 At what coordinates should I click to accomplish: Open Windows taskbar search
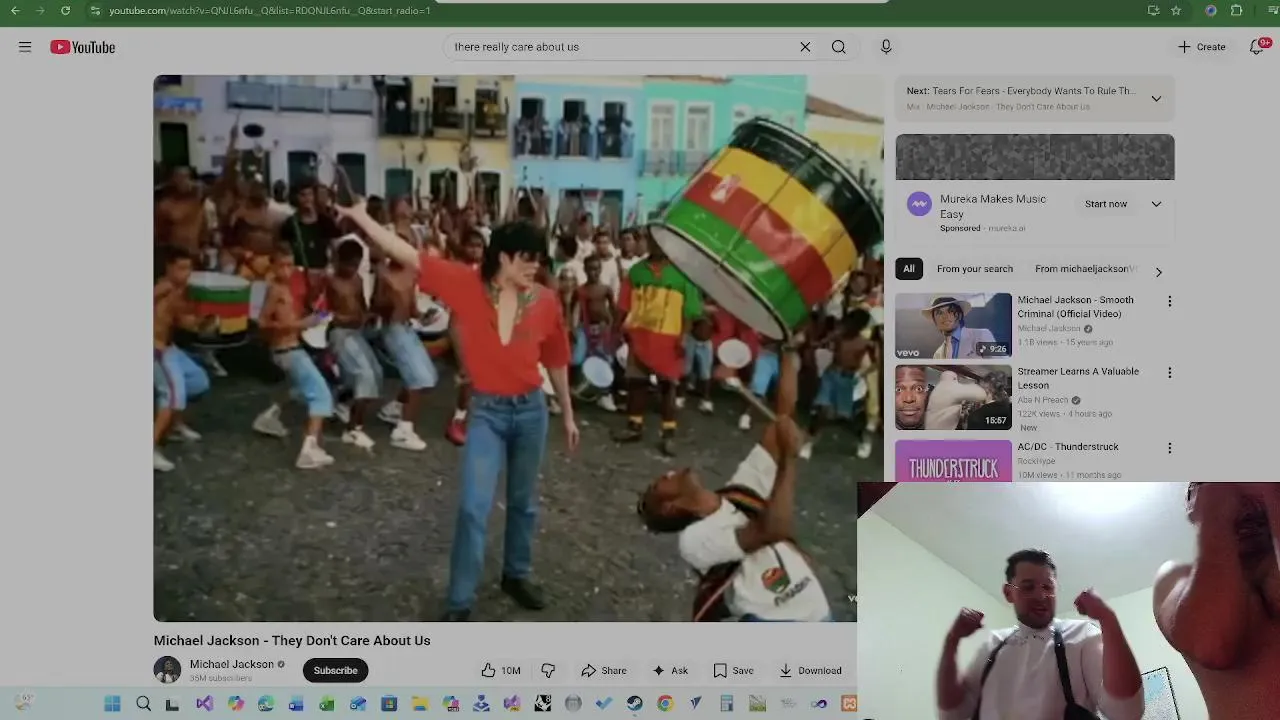[143, 704]
